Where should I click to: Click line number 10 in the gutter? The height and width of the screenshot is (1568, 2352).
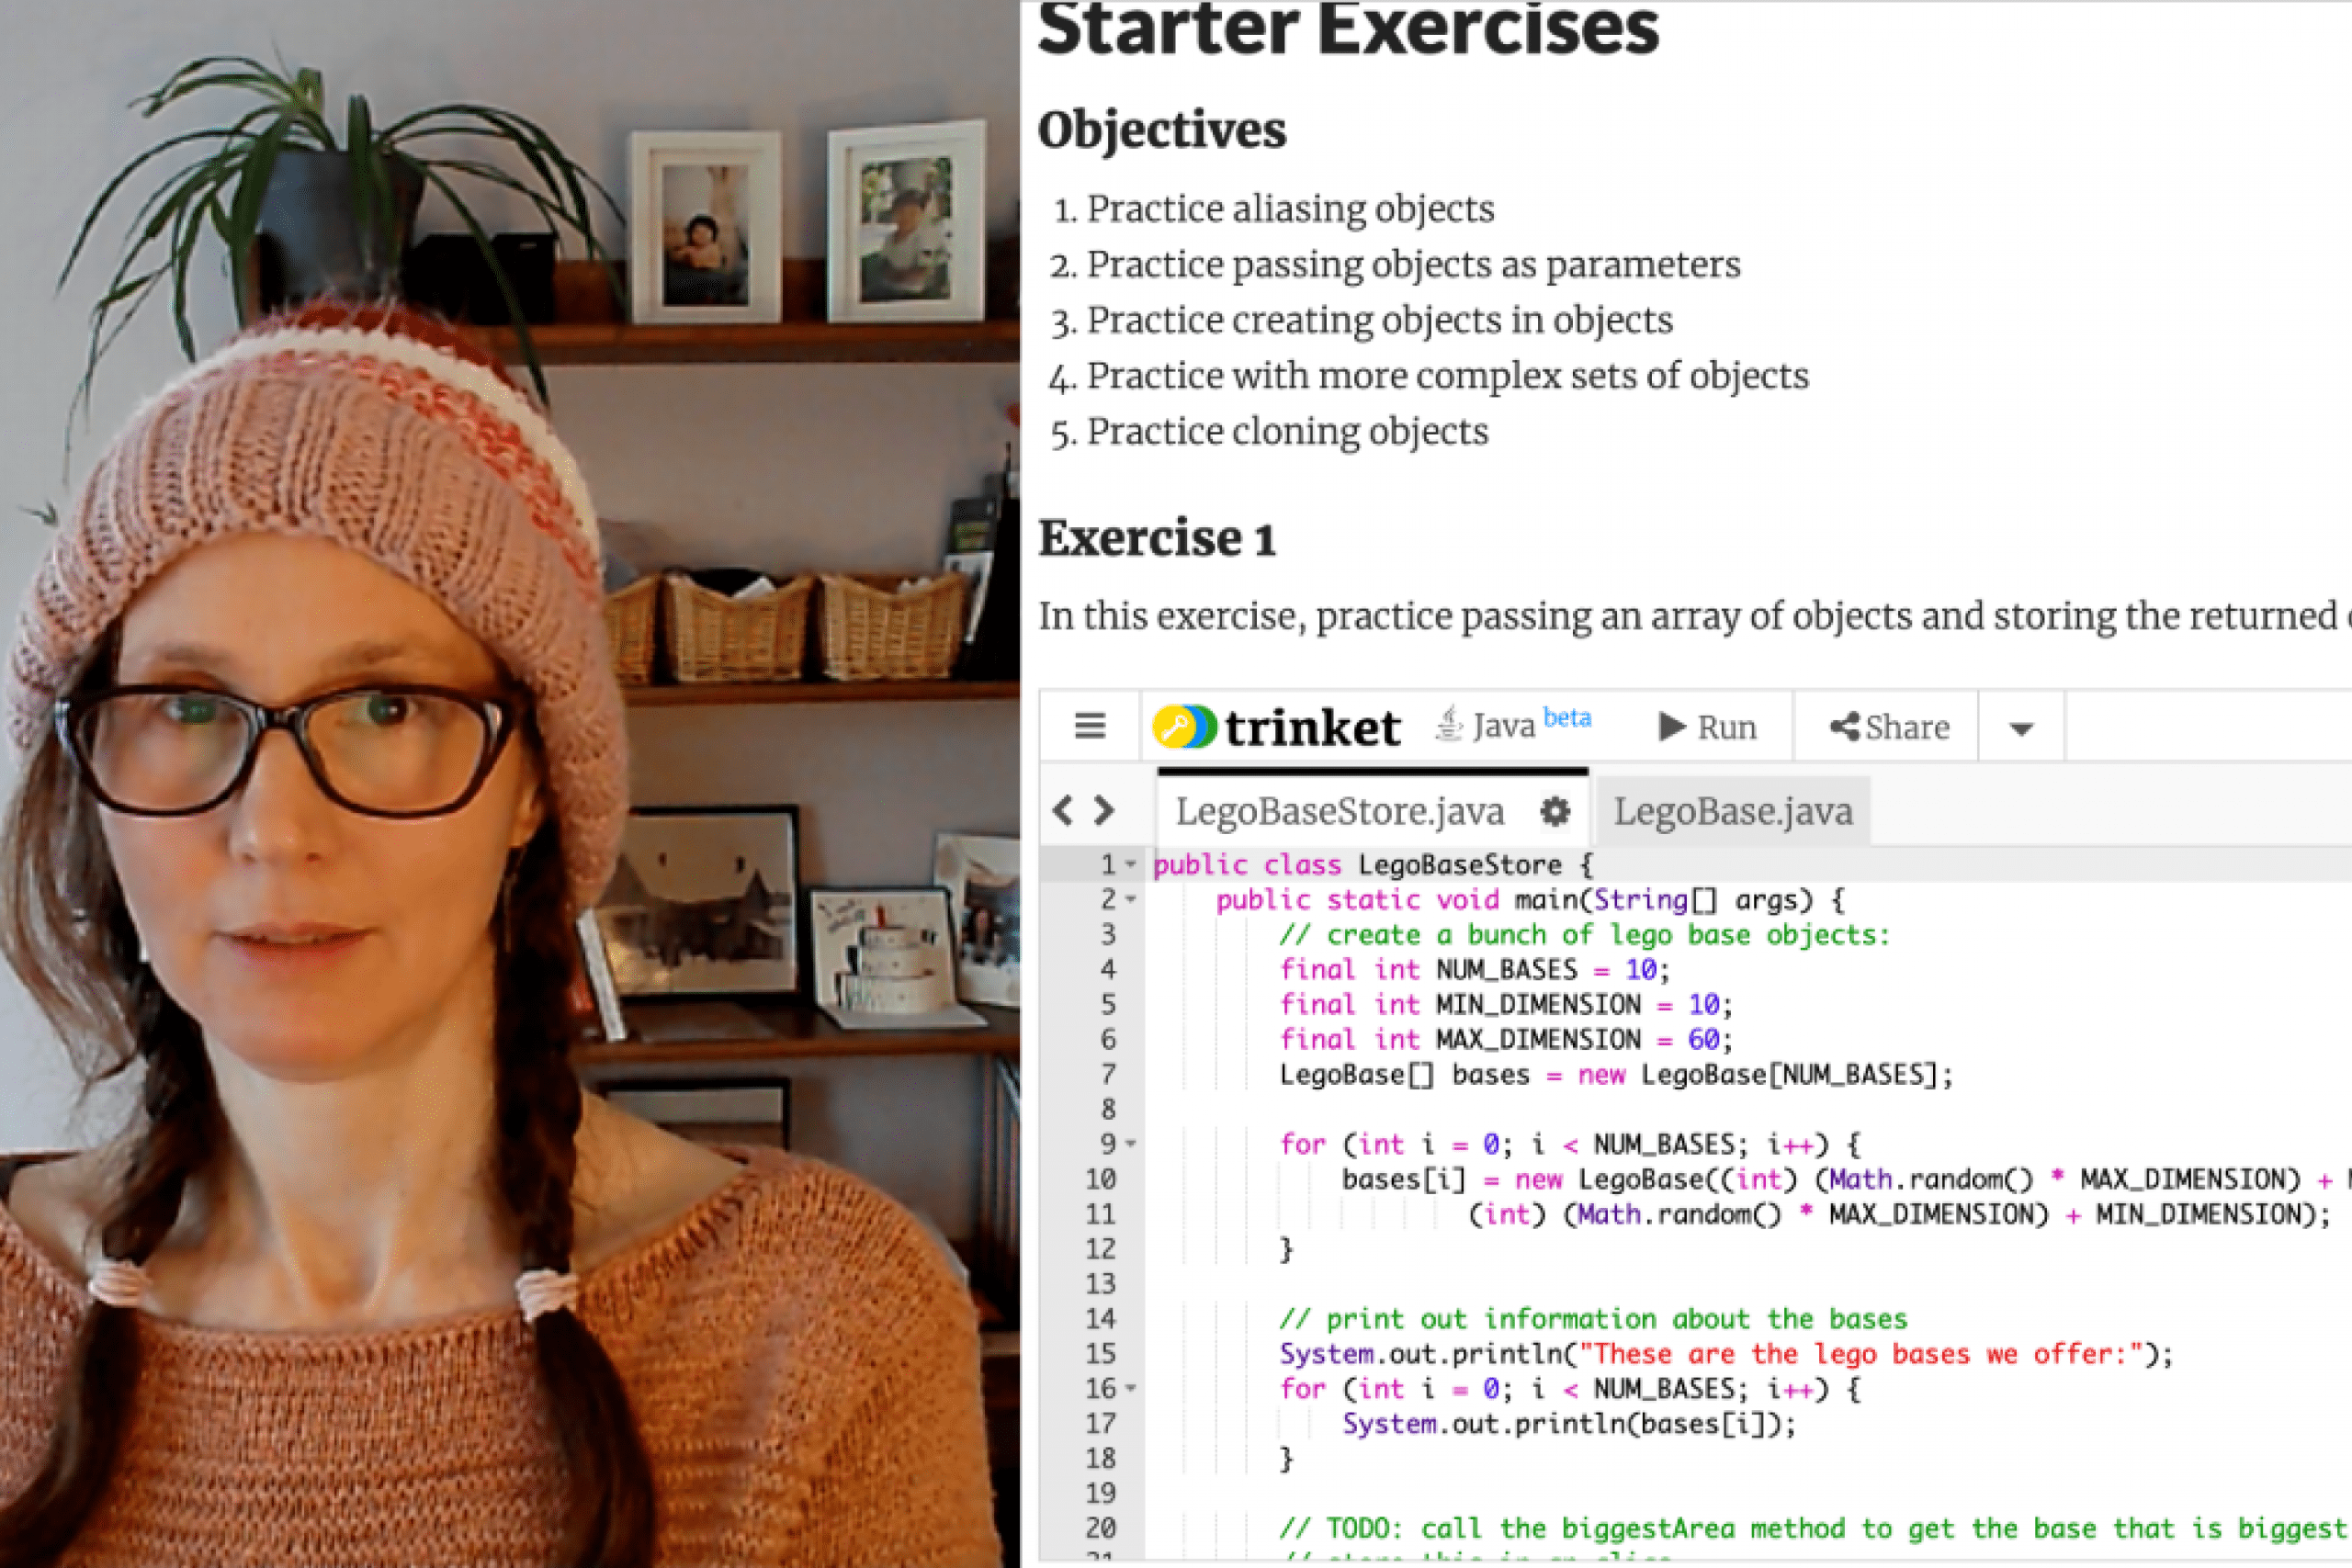coord(1100,1179)
